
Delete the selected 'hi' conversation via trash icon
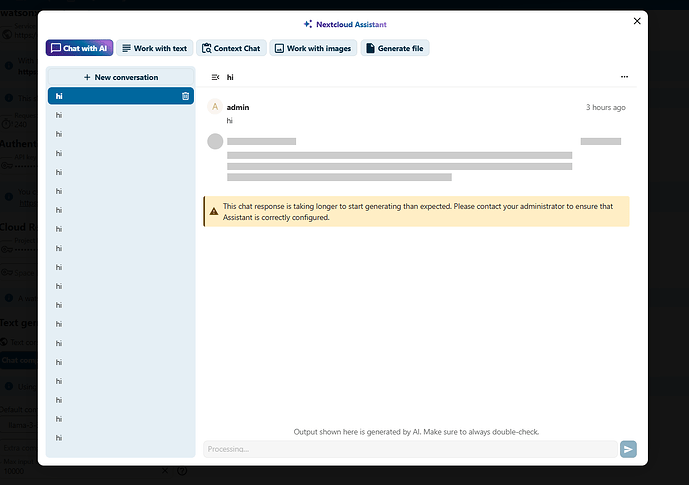185,96
